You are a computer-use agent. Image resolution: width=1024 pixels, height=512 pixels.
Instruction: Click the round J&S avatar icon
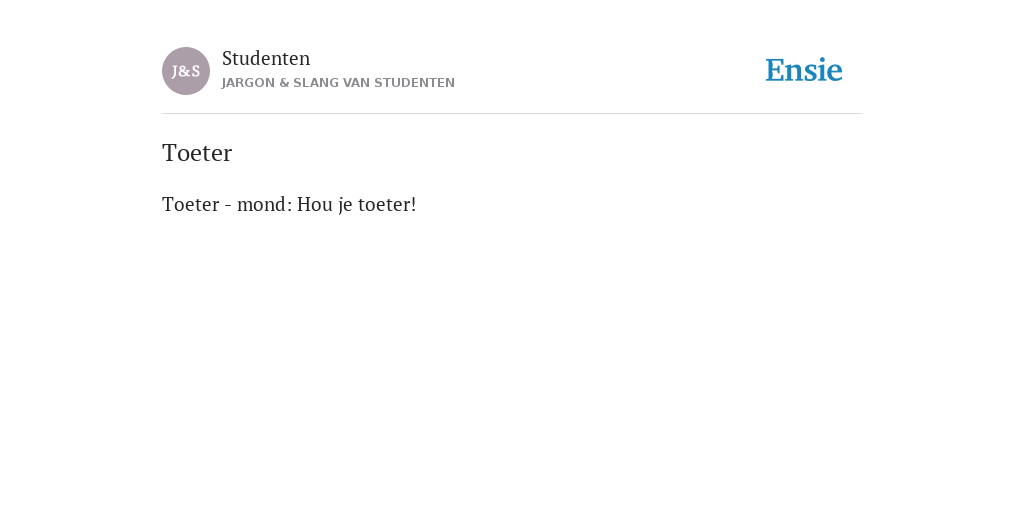(x=185, y=71)
